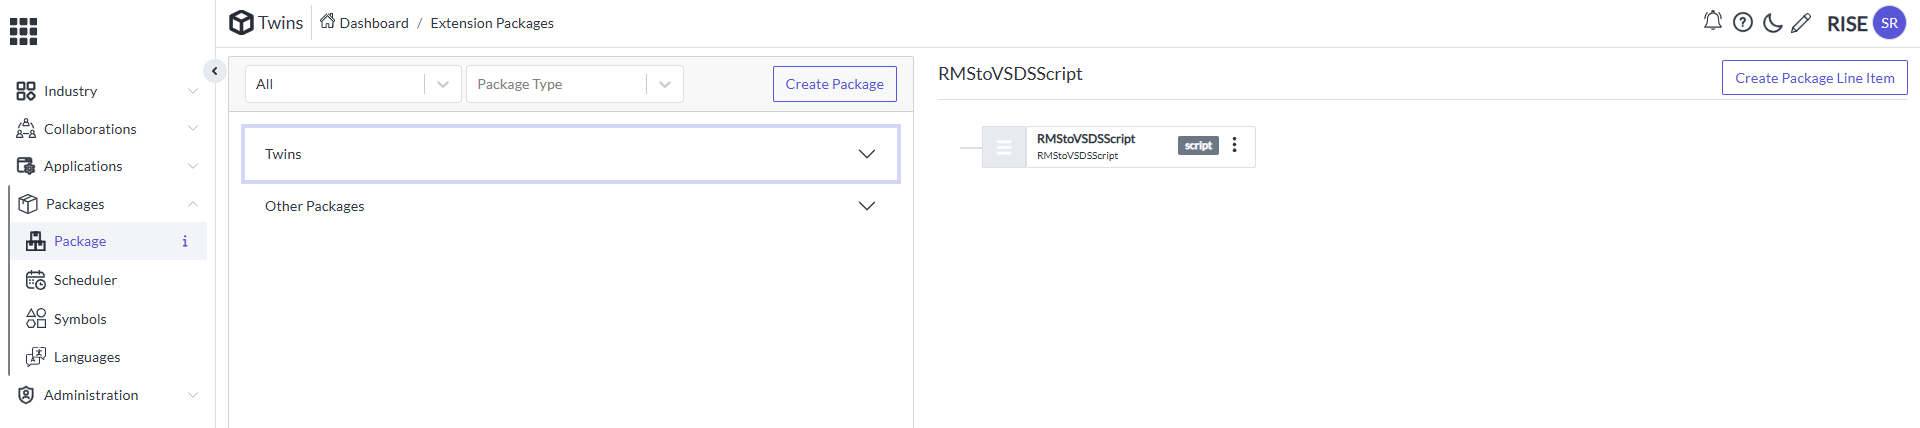The image size is (1920, 428).
Task: Click the RISE label in header
Action: 1847,24
